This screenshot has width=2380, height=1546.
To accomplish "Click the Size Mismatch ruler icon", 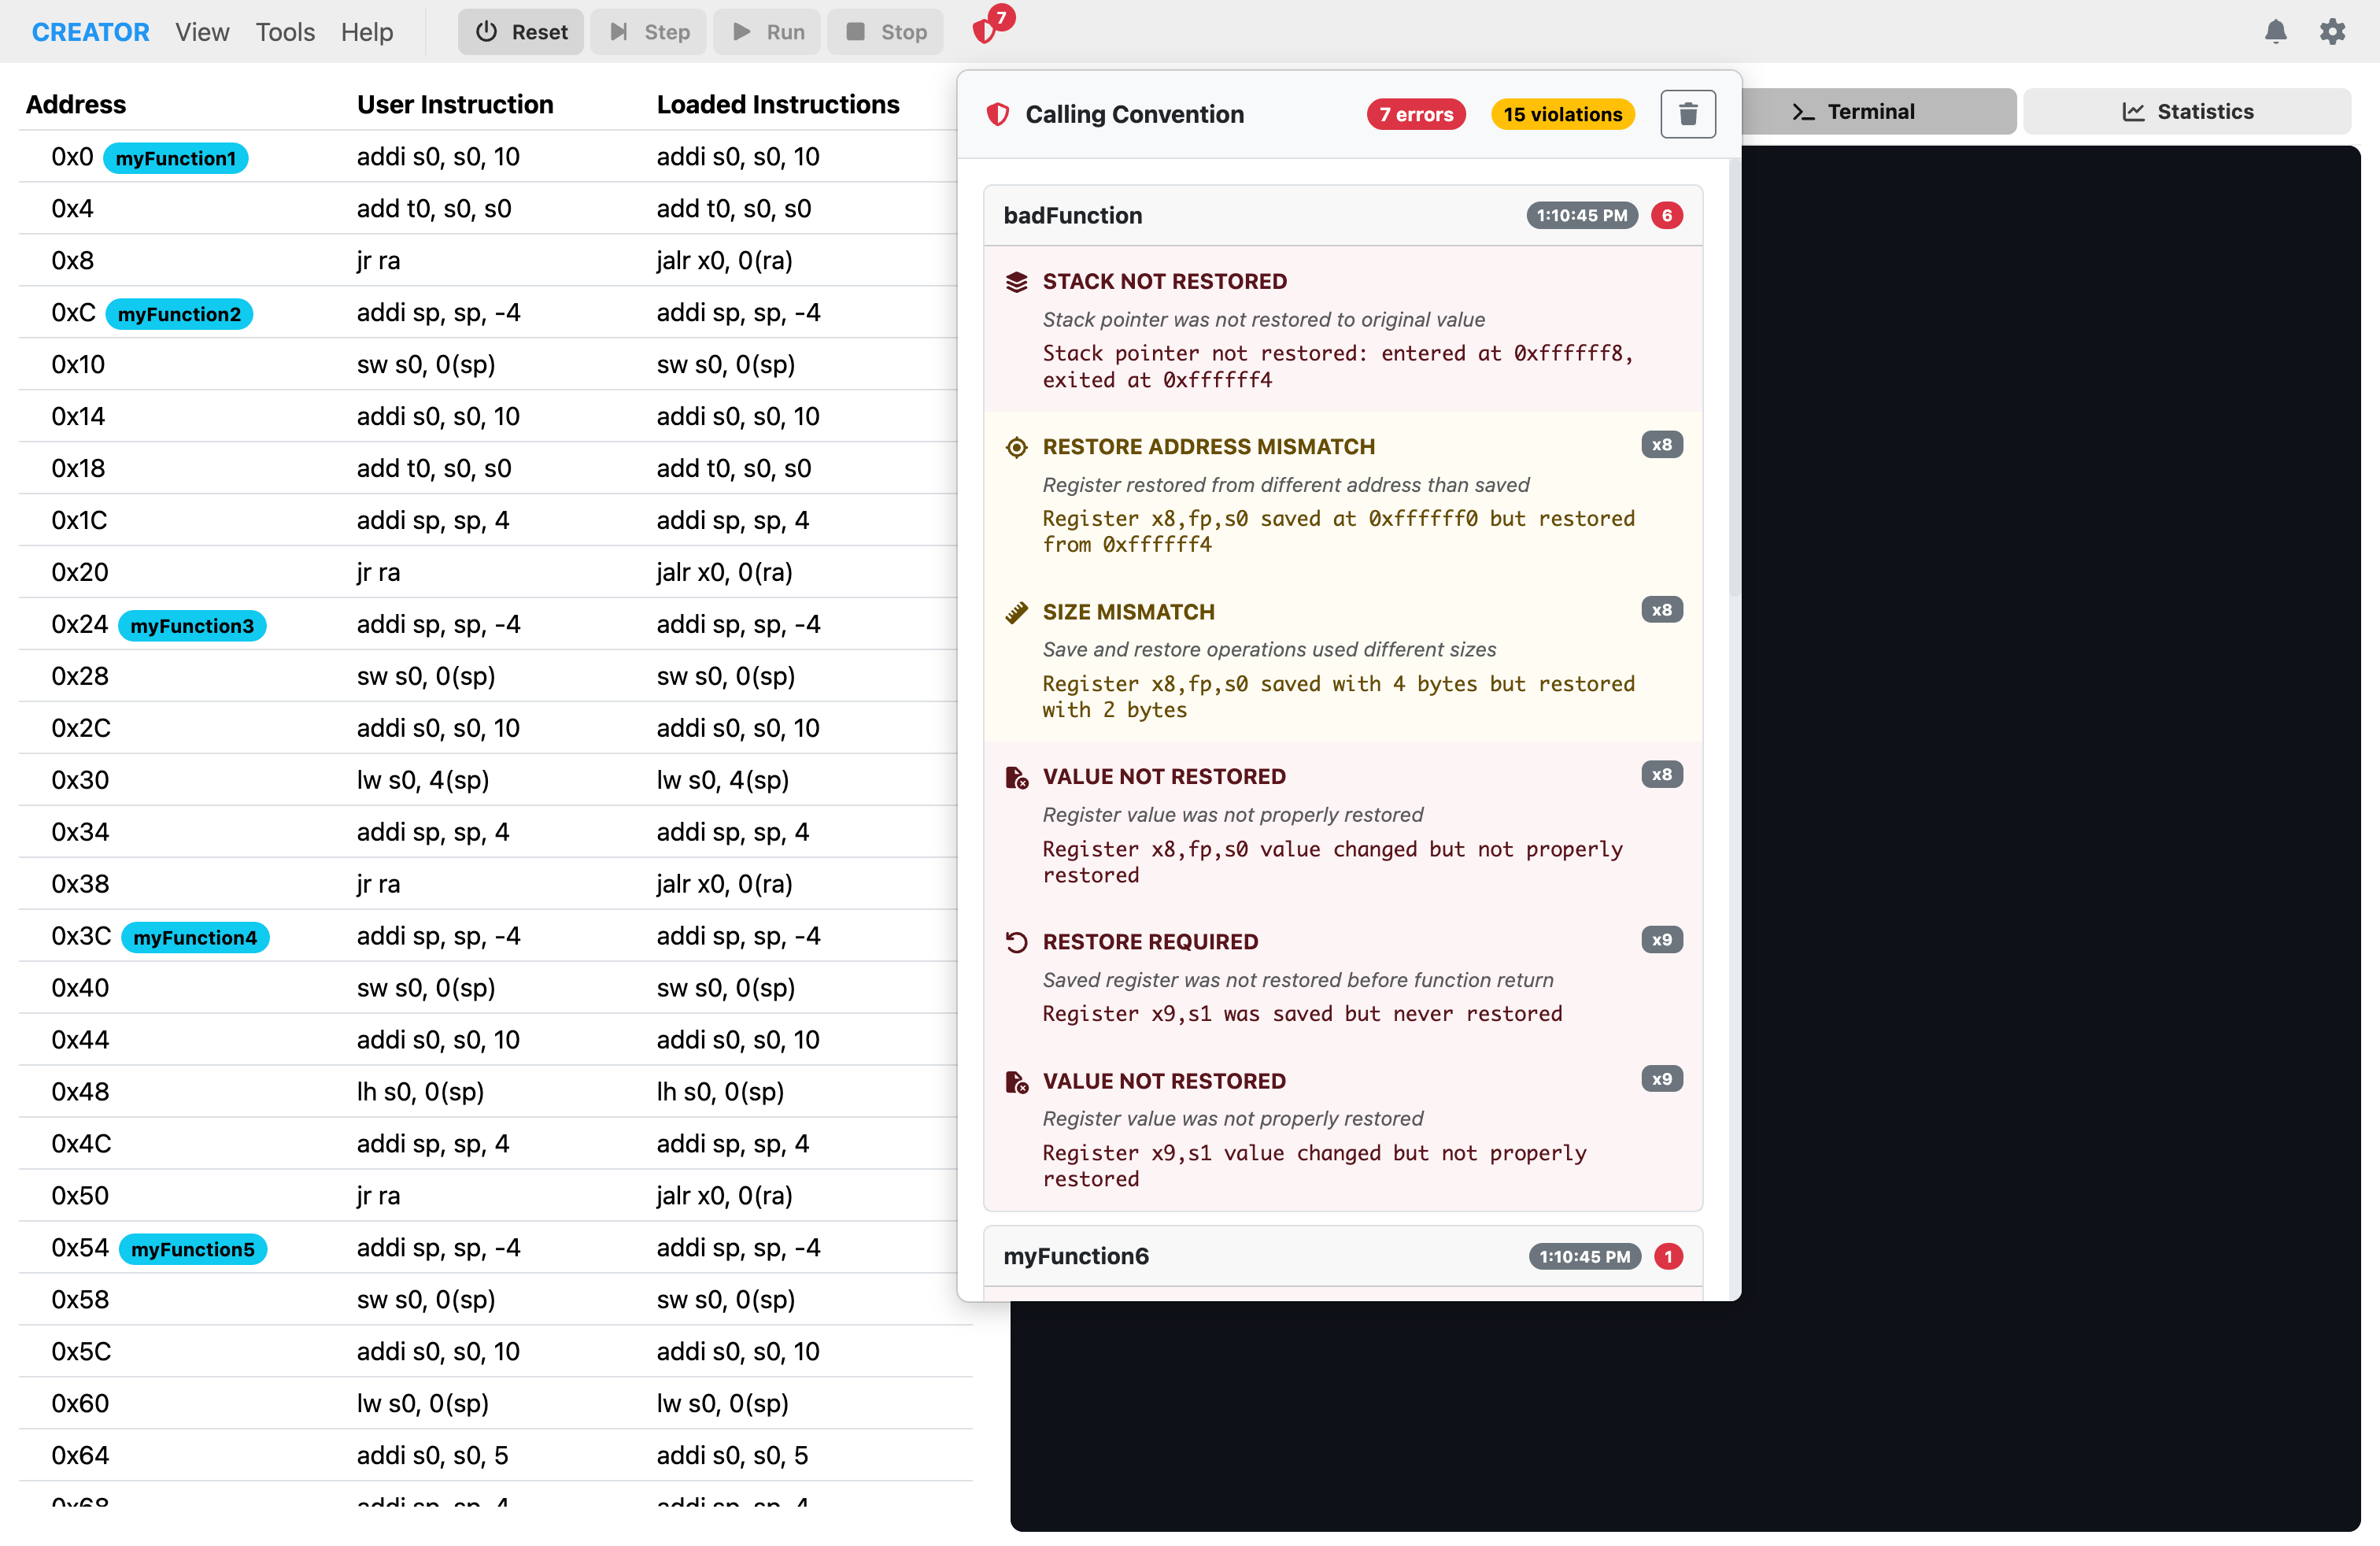I will click(1016, 612).
